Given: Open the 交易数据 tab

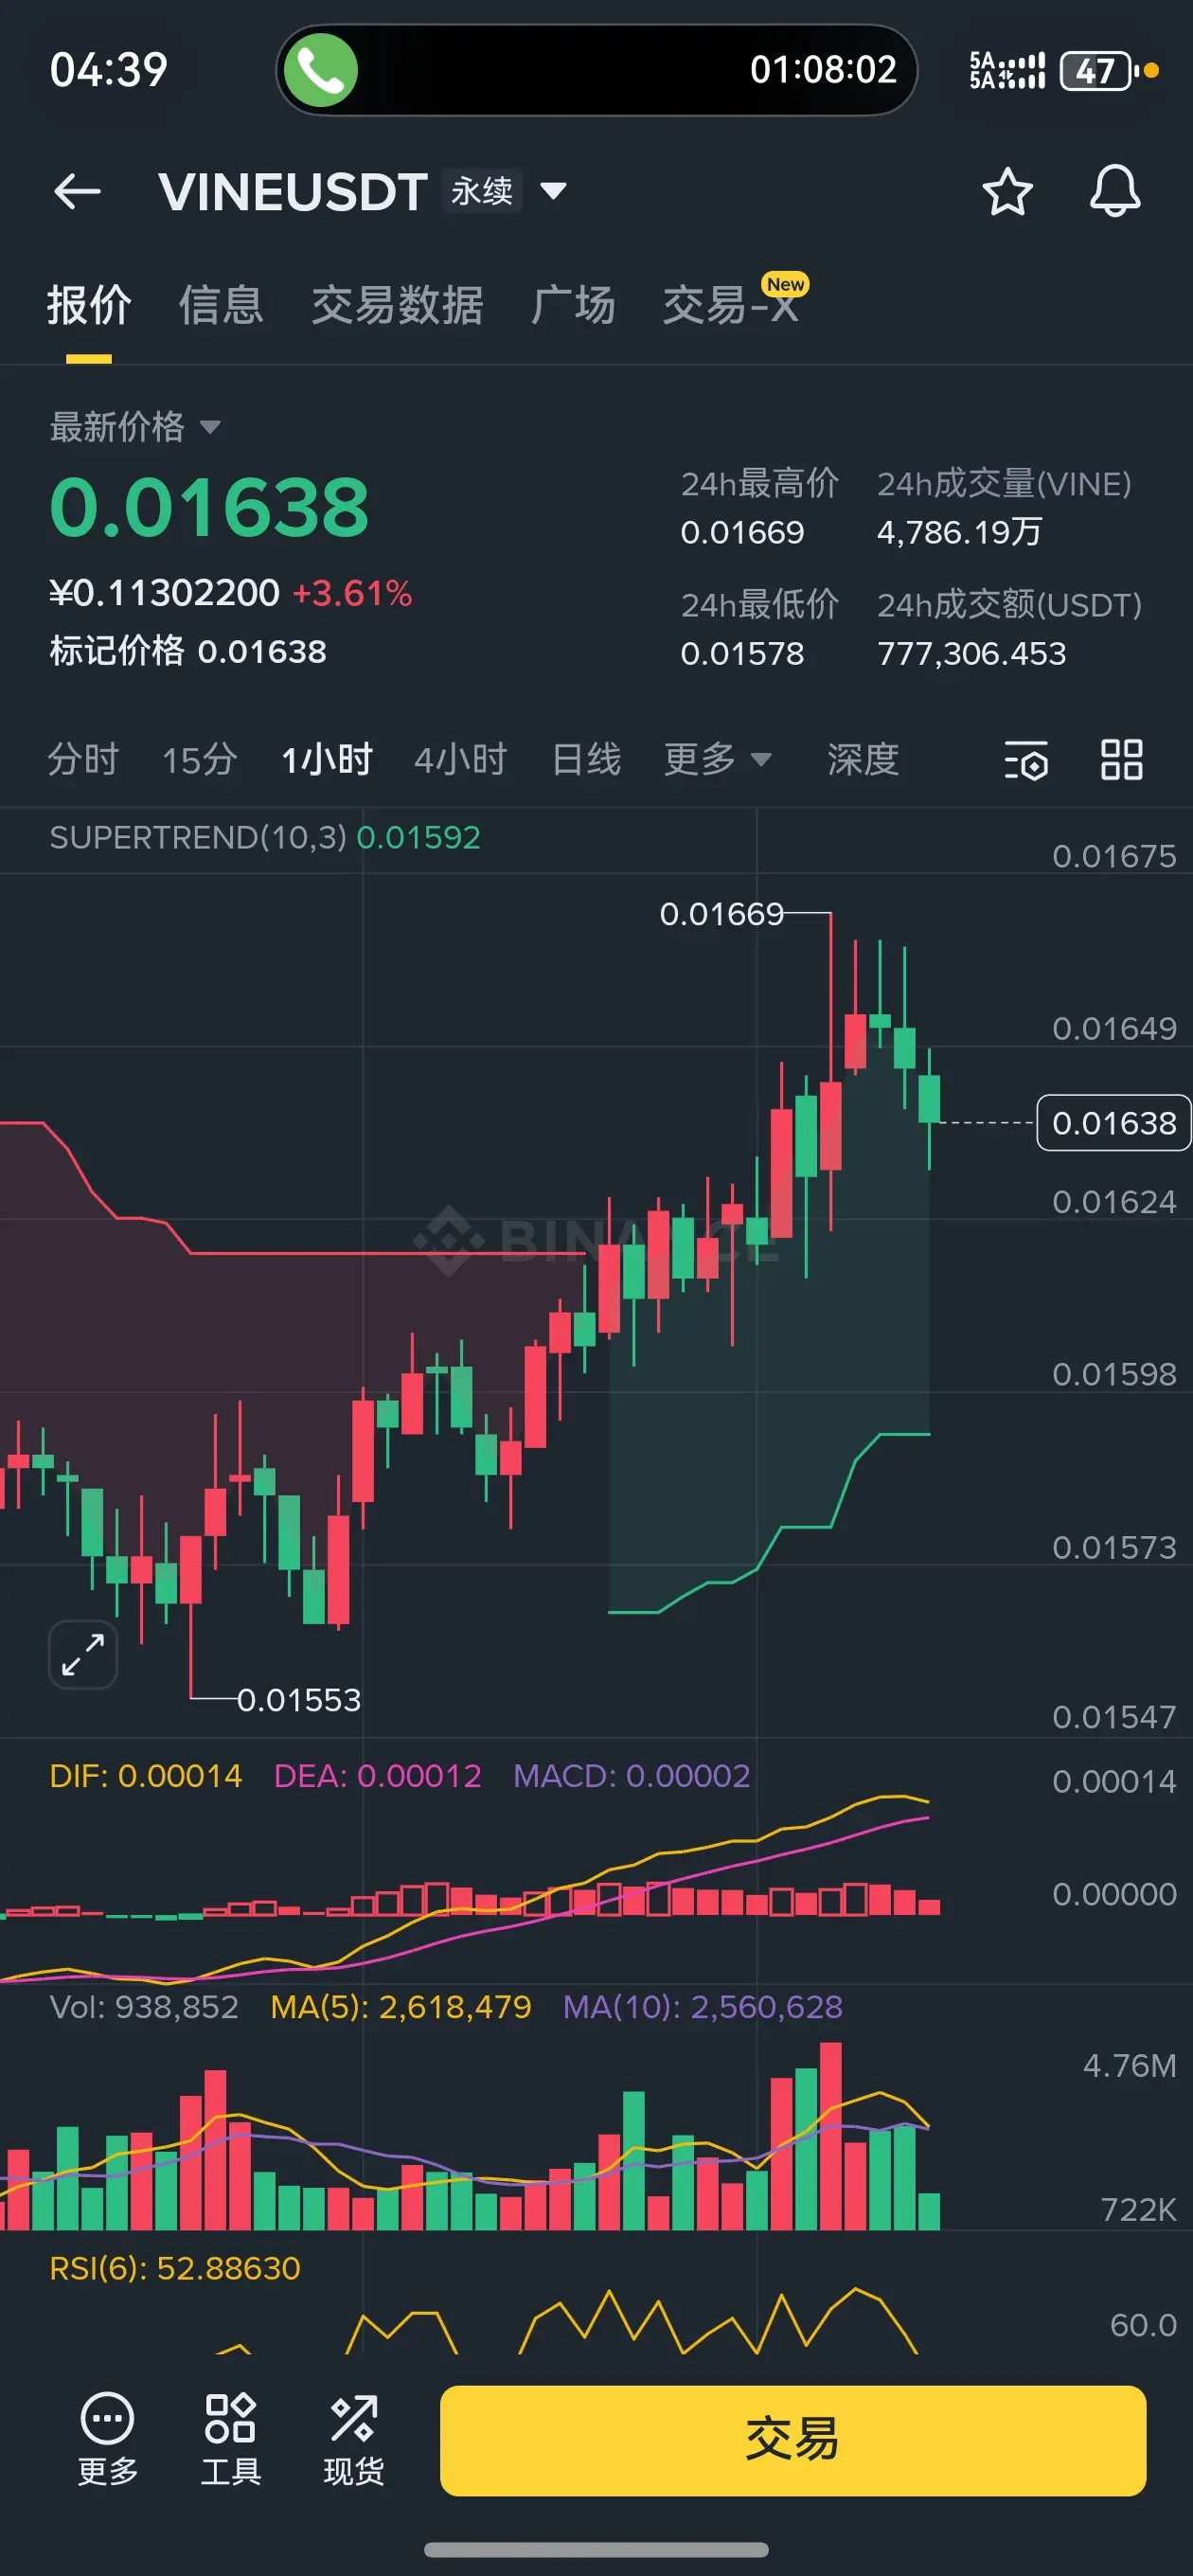Looking at the screenshot, I should pyautogui.click(x=397, y=305).
